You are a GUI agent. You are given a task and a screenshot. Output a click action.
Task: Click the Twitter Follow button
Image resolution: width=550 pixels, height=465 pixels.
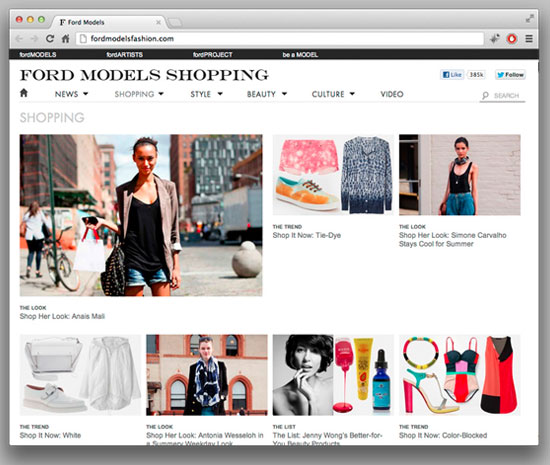(510, 75)
